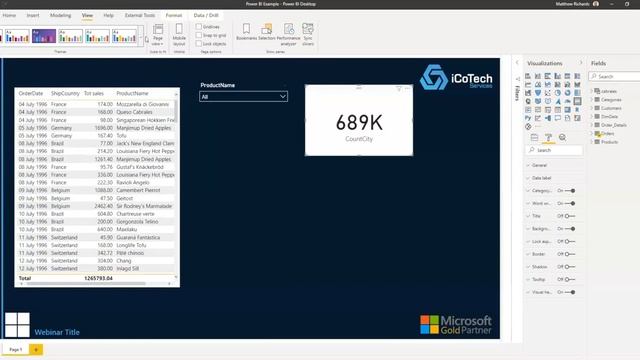This screenshot has height=360, width=640.
Task: Open the Selection pane
Action: [267, 32]
